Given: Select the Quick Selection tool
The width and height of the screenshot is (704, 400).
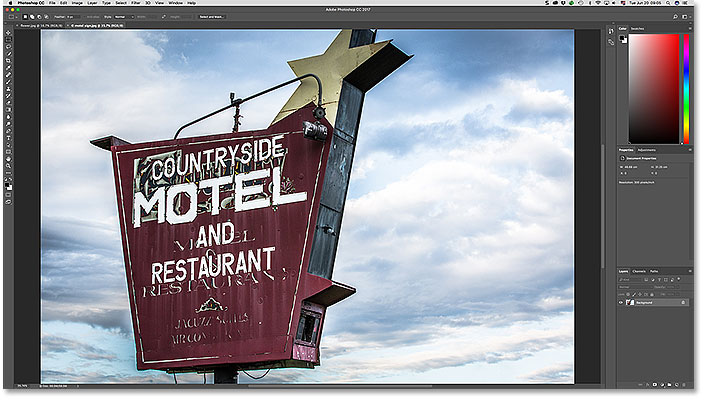Looking at the screenshot, I should click(9, 53).
